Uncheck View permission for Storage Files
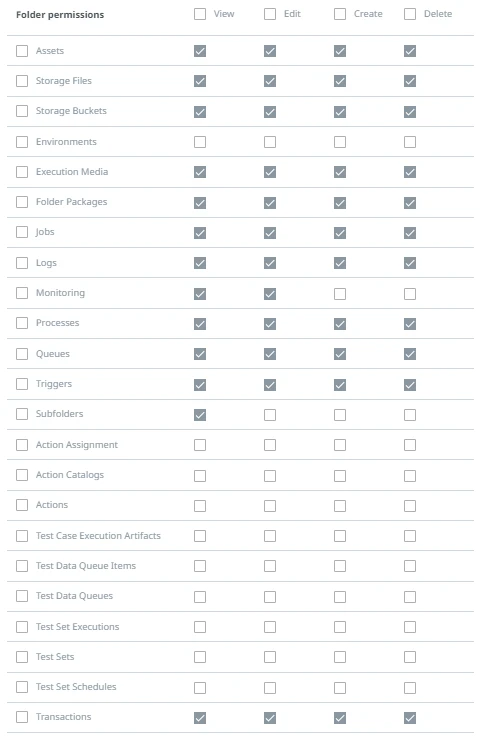The height and width of the screenshot is (745, 492). click(200, 81)
